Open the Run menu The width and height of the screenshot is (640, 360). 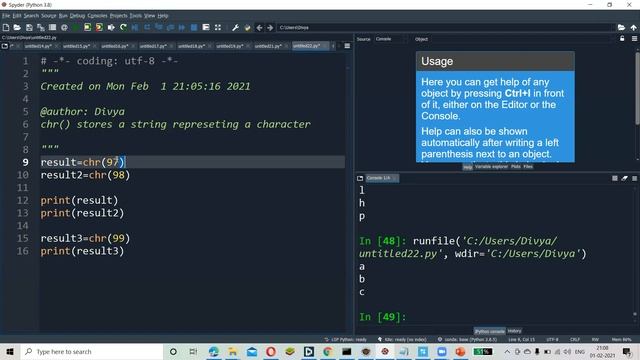(63, 16)
